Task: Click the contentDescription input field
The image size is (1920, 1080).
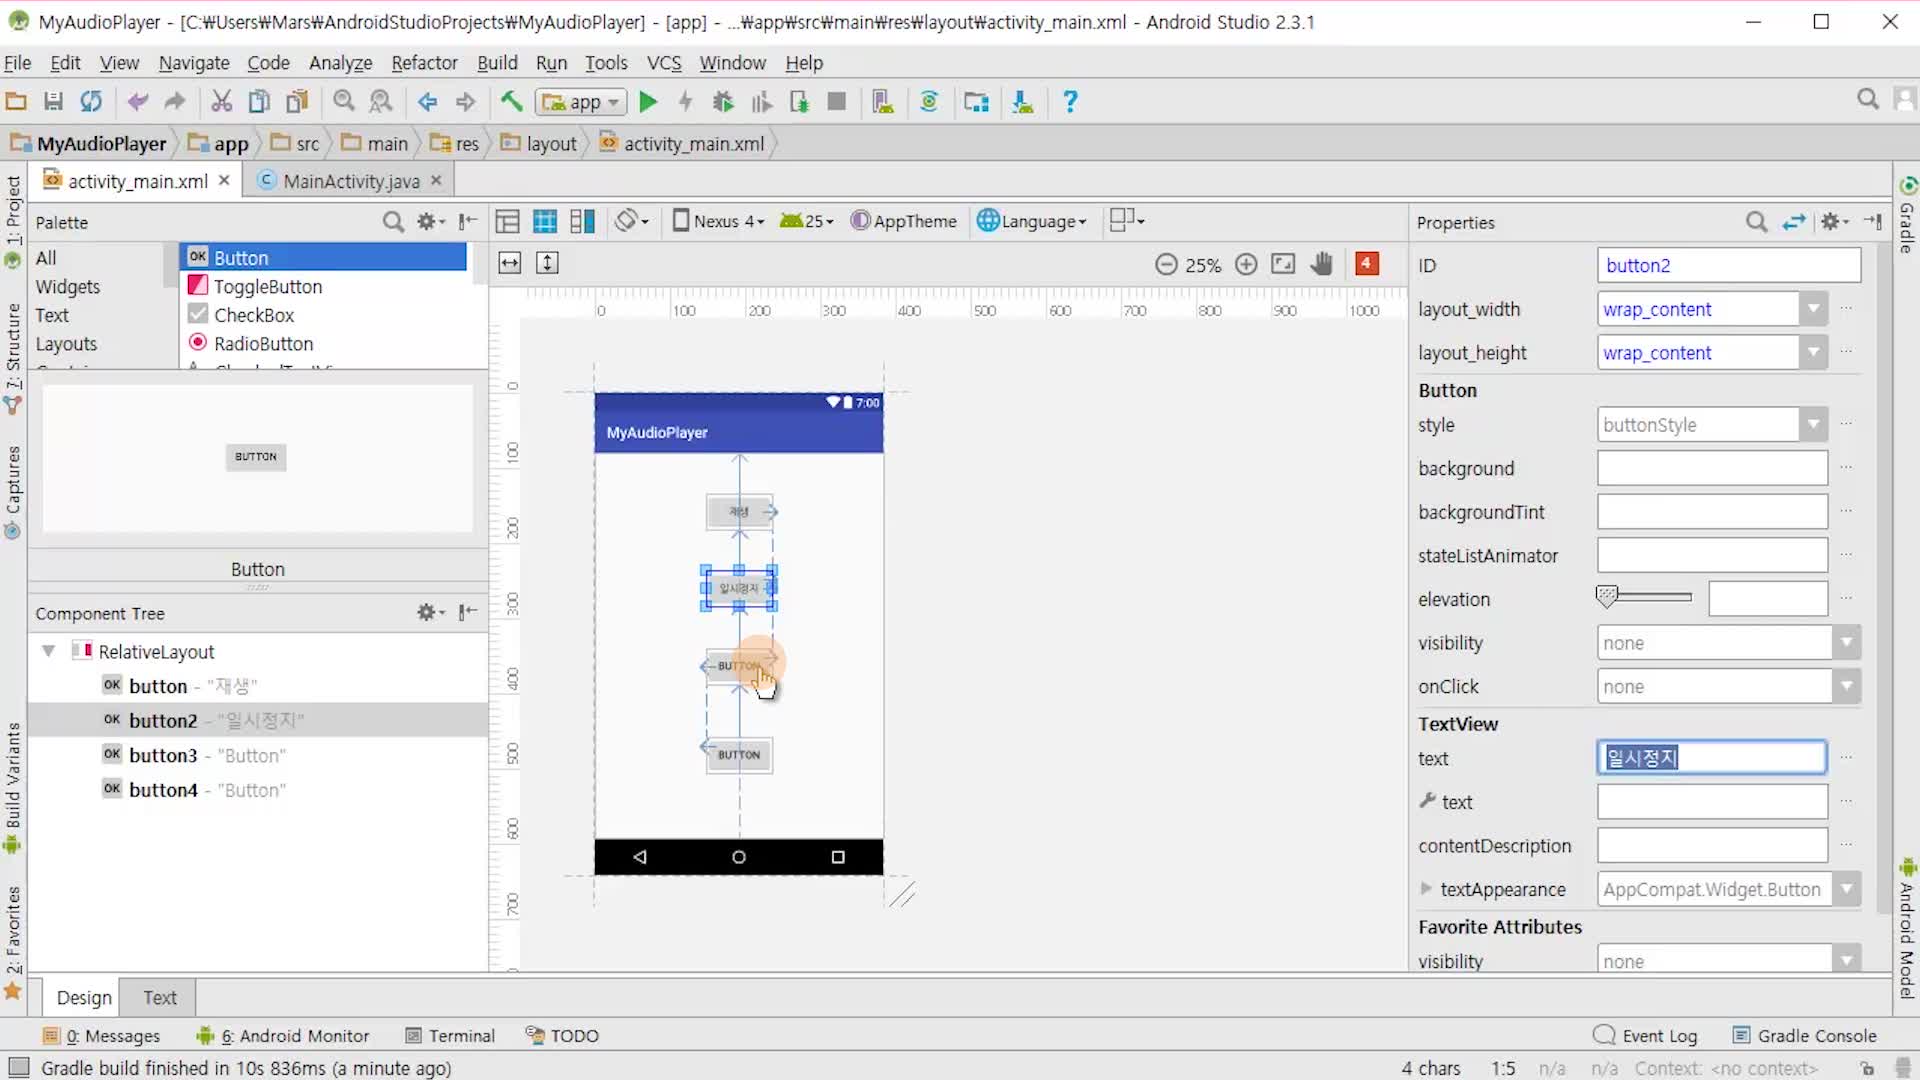Action: pos(1712,846)
